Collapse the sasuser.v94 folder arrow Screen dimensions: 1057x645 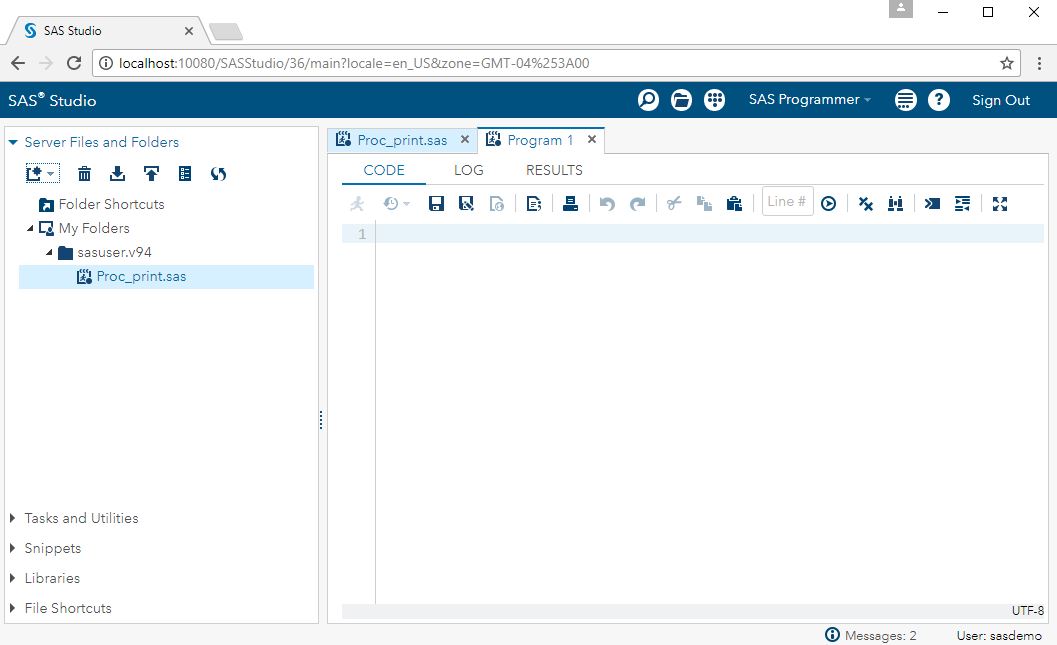pos(49,253)
